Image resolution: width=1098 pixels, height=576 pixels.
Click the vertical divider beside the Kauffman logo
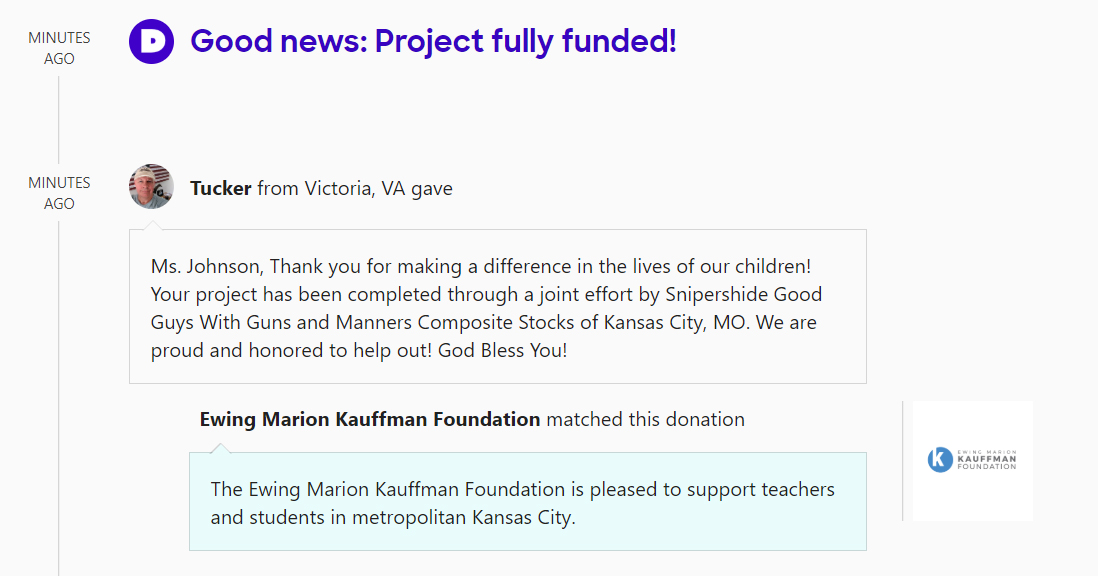tap(903, 461)
